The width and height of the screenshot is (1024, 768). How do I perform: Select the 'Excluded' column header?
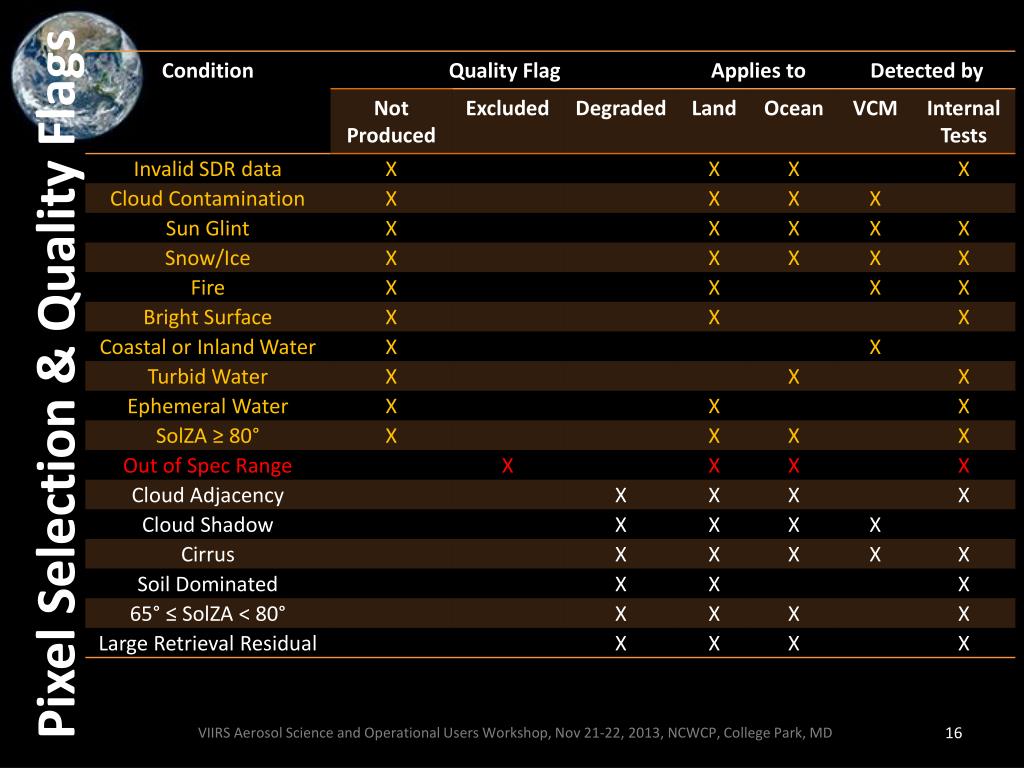coord(507,108)
